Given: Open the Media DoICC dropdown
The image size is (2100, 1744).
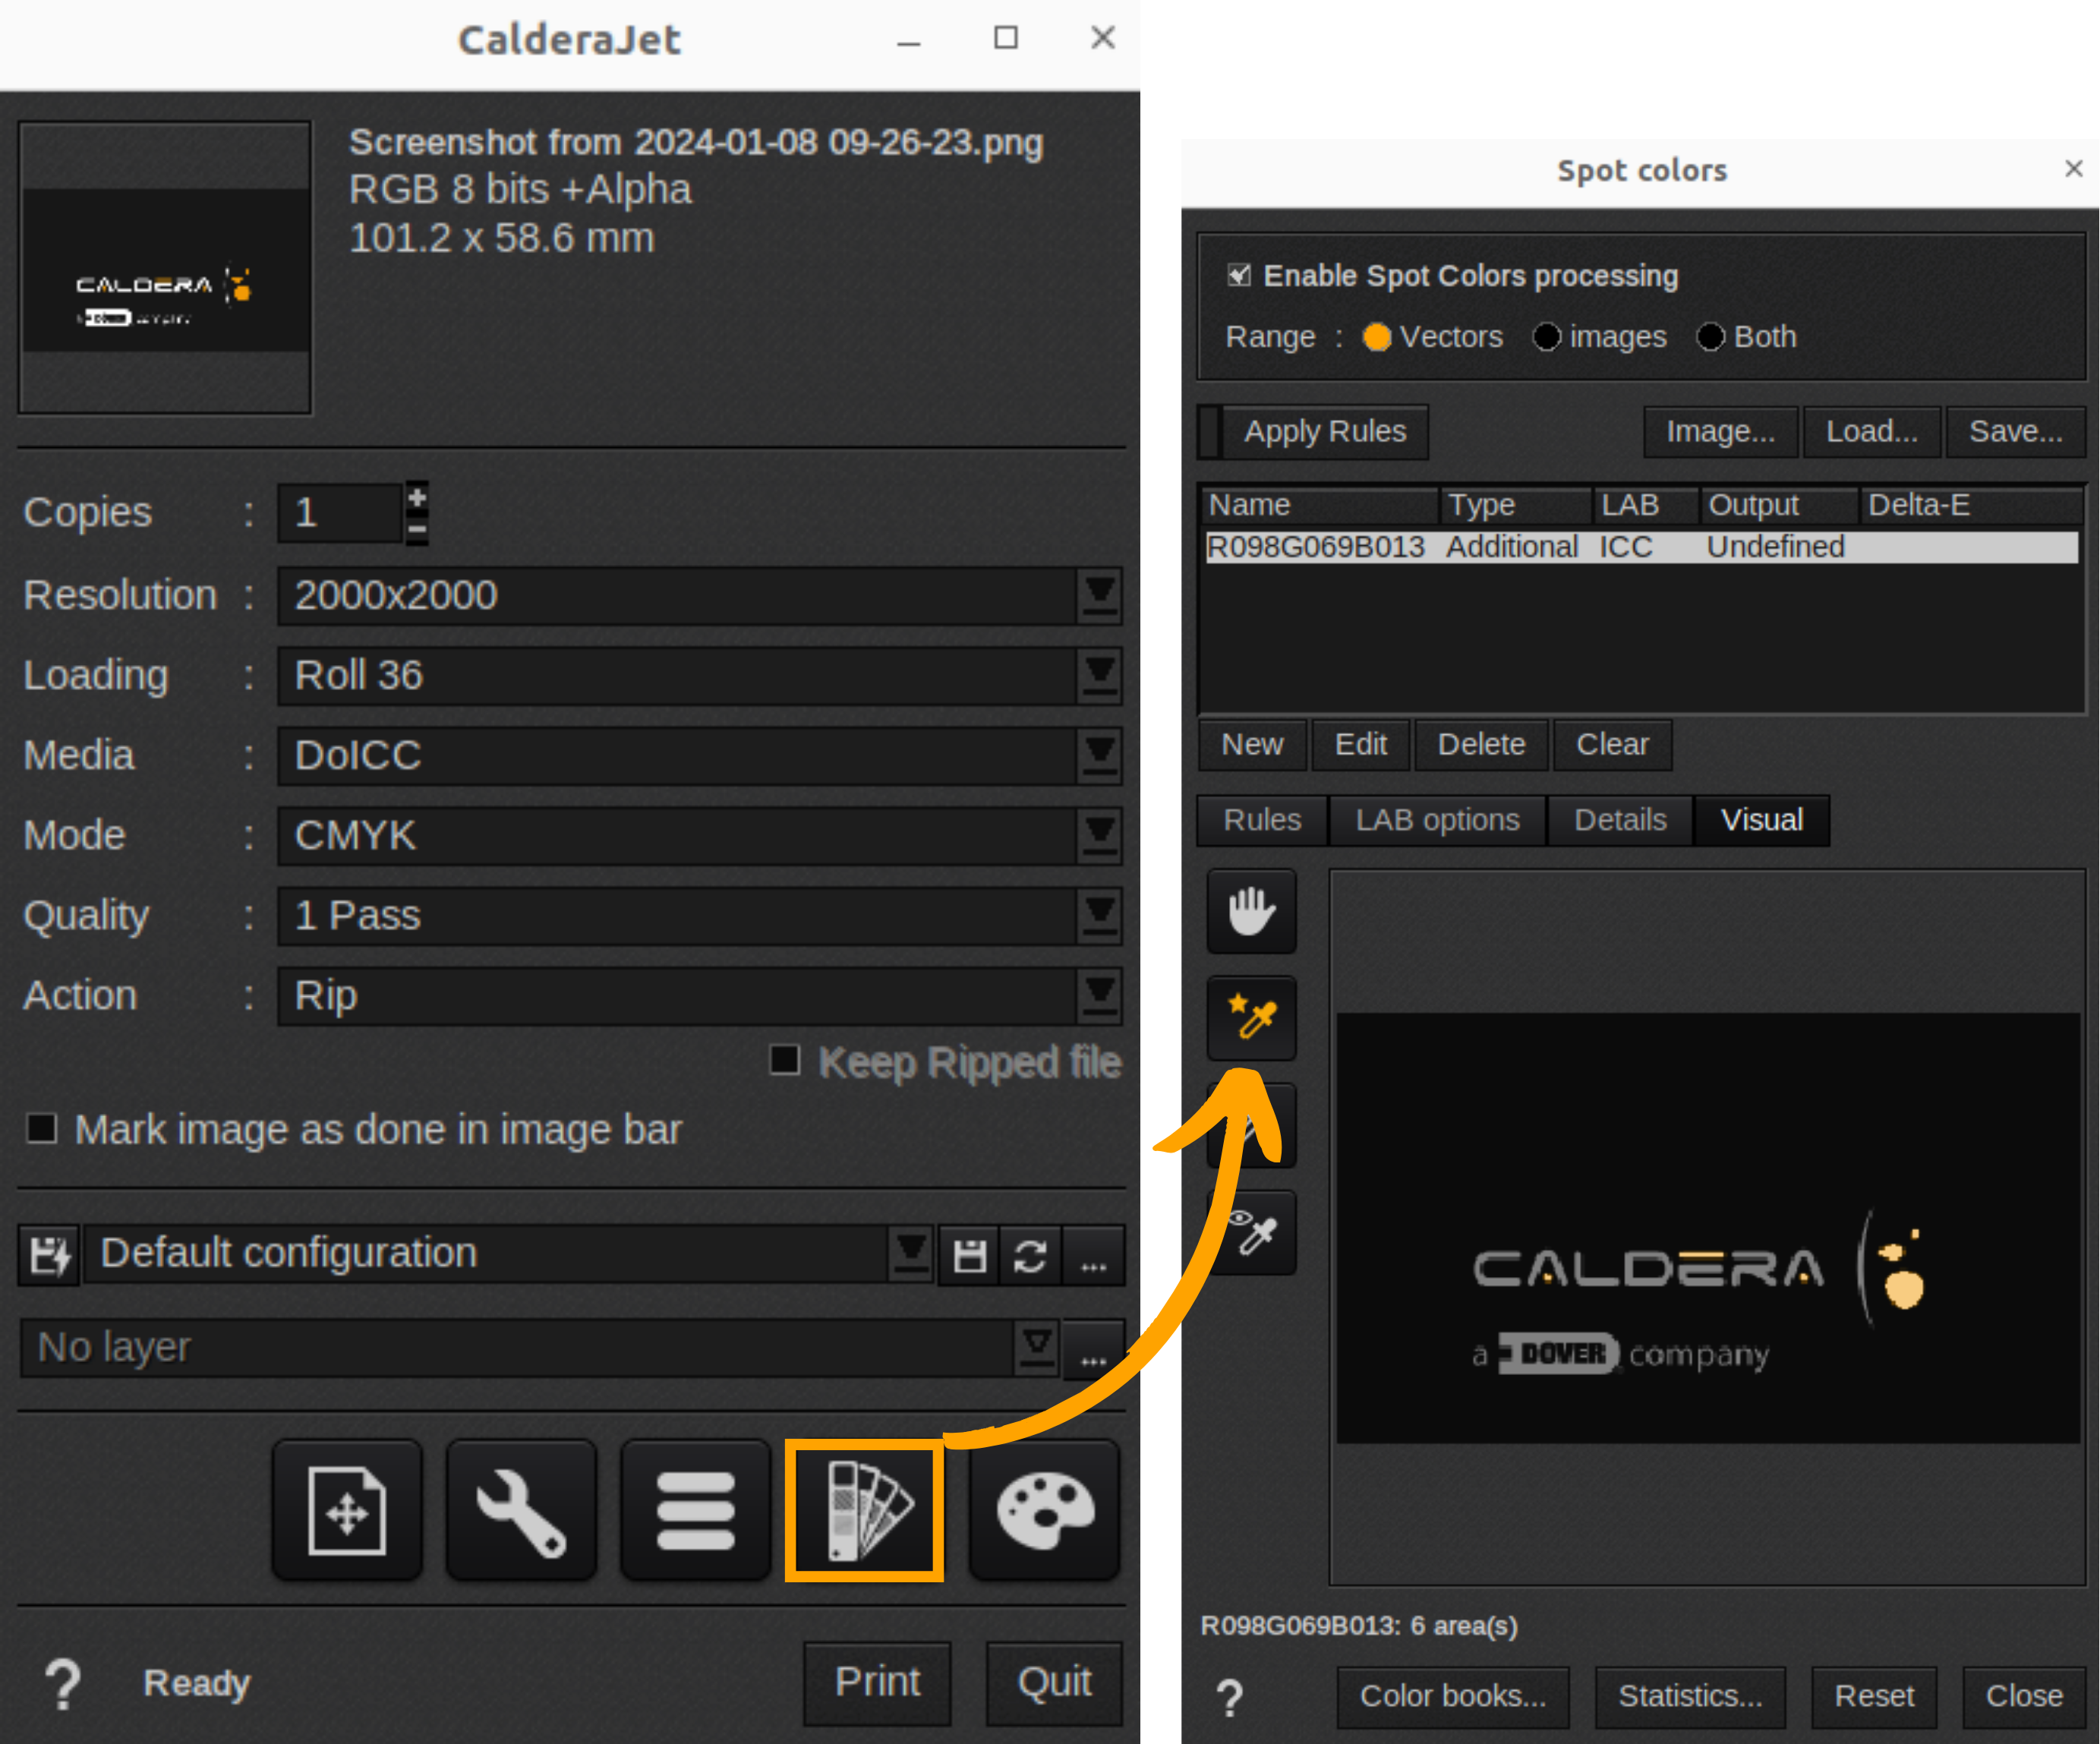Looking at the screenshot, I should click(1100, 755).
